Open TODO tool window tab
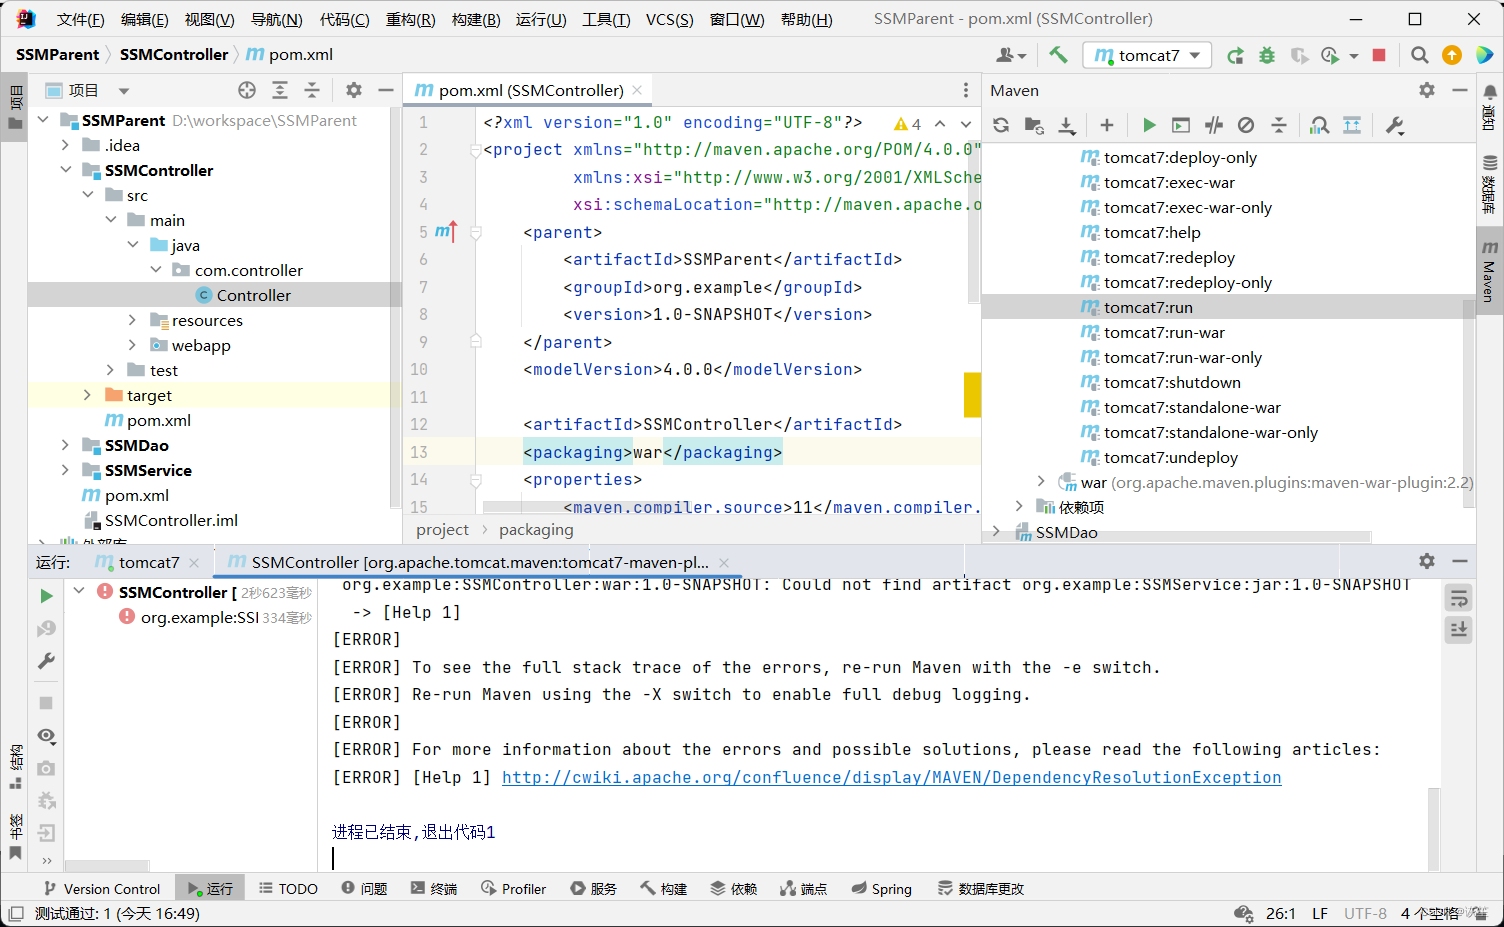Image resolution: width=1504 pixels, height=927 pixels. [x=288, y=888]
